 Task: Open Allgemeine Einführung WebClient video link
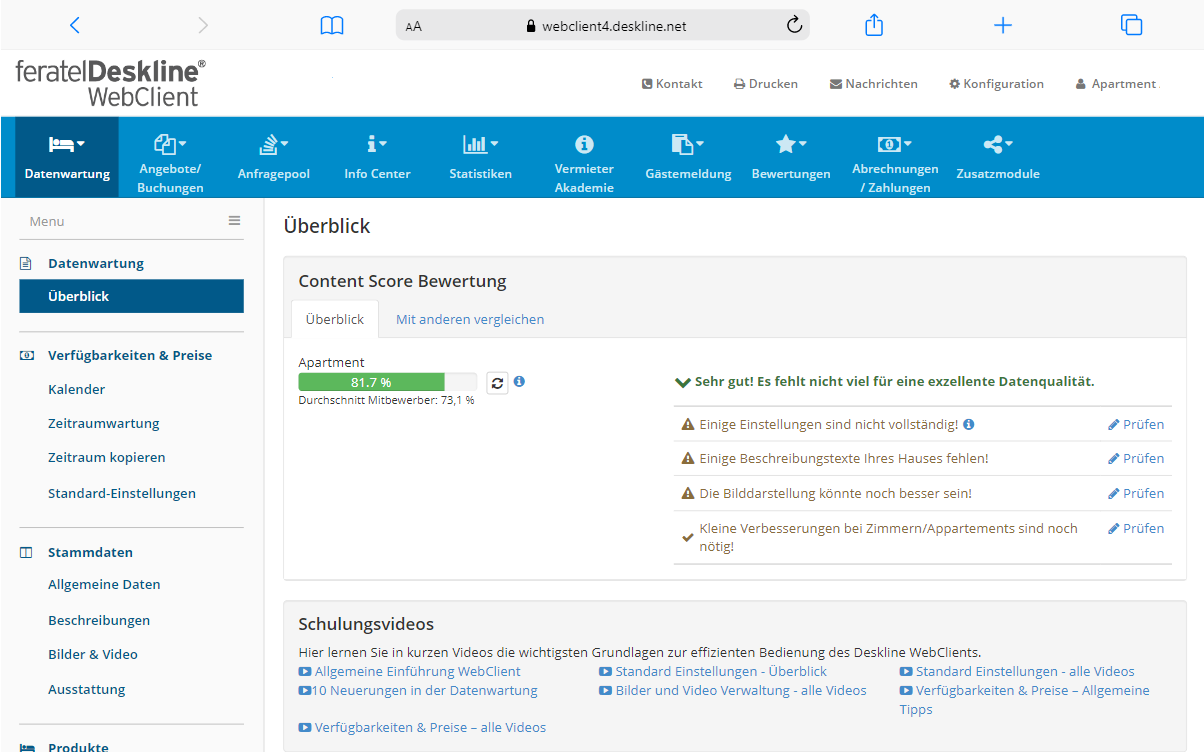[x=417, y=671]
